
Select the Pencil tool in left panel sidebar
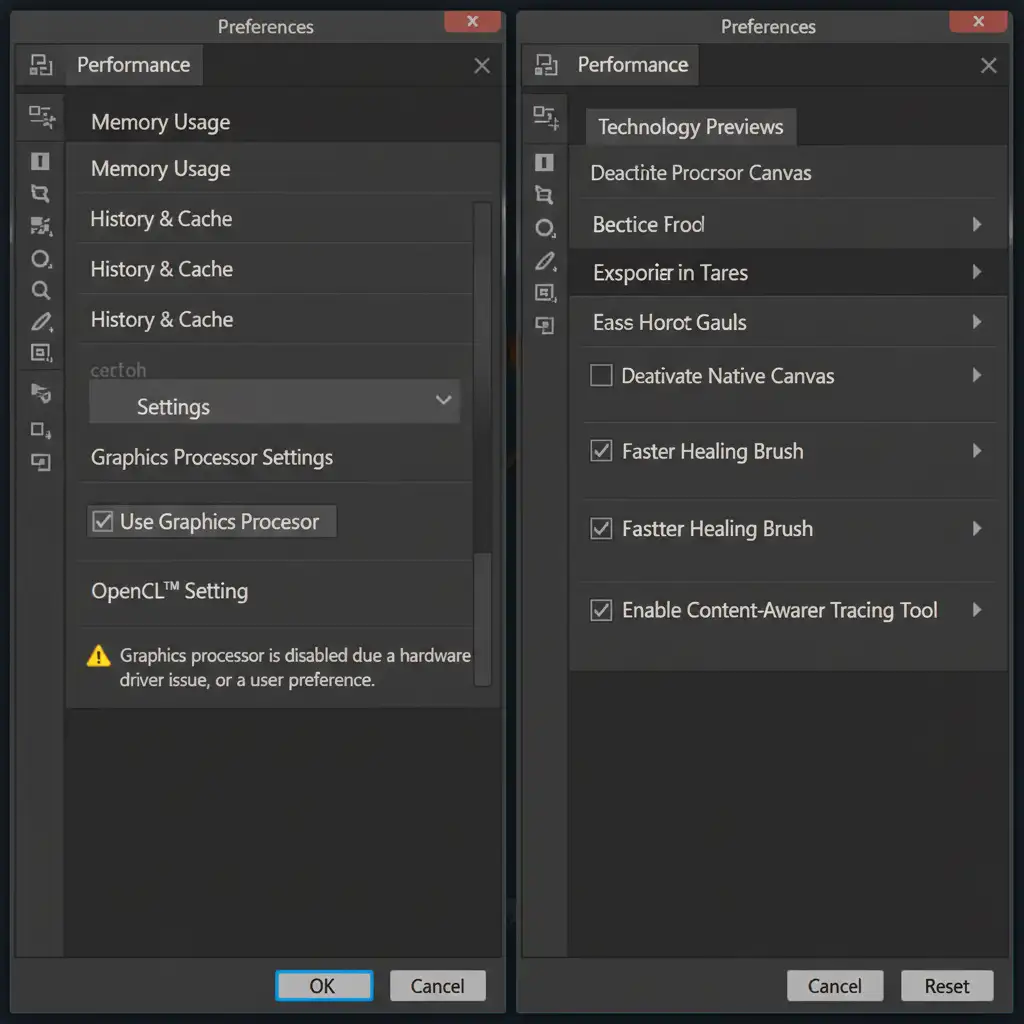41,322
